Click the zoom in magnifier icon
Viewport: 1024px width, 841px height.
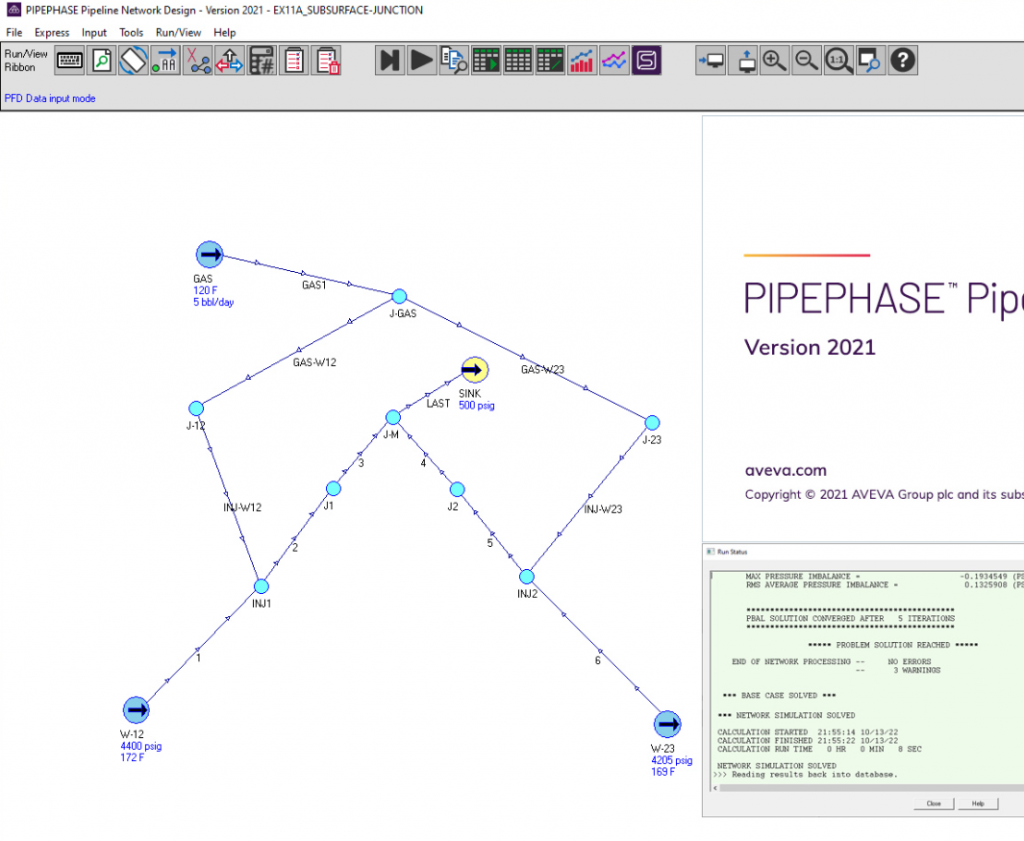[775, 61]
